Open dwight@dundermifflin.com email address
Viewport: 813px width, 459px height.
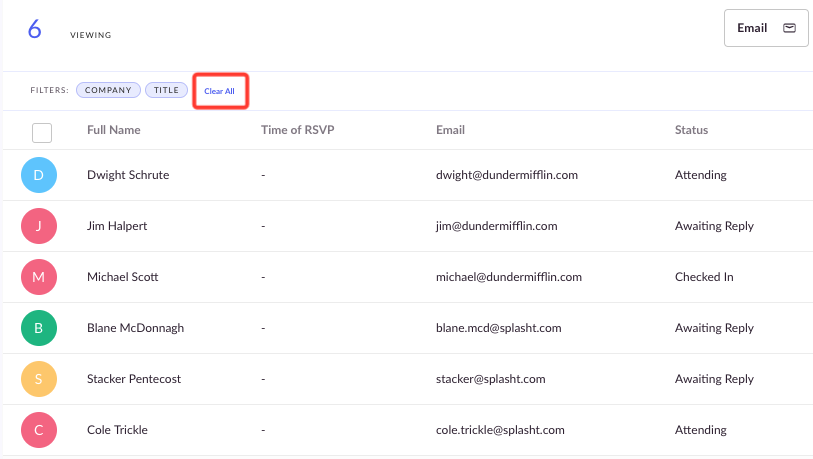[x=507, y=175]
